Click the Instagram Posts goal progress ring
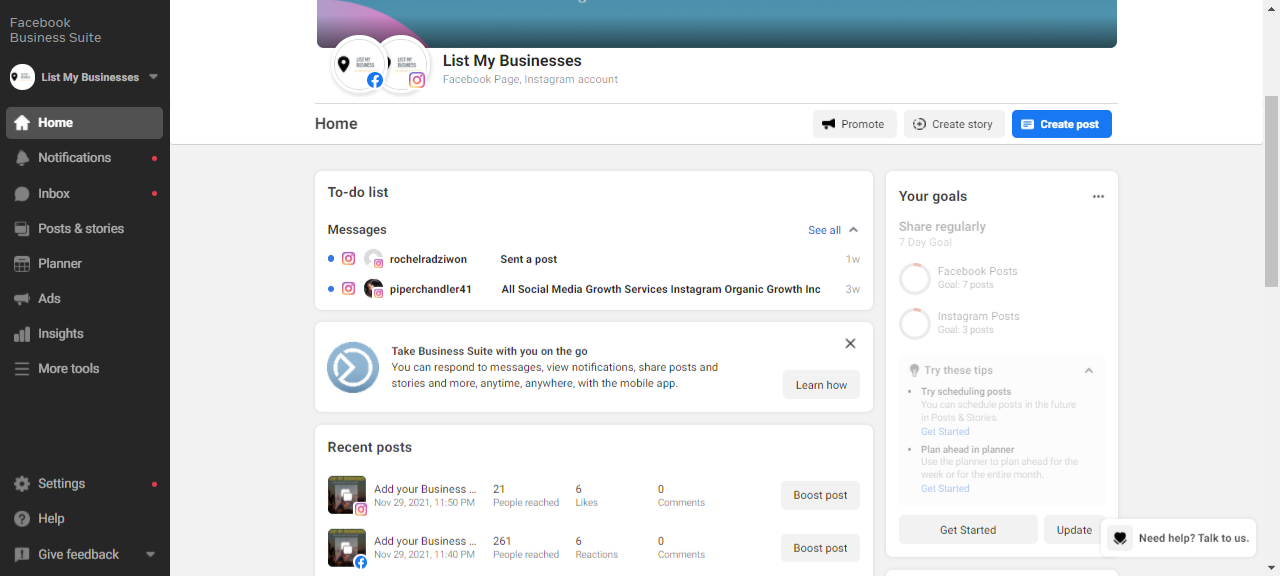 (915, 323)
